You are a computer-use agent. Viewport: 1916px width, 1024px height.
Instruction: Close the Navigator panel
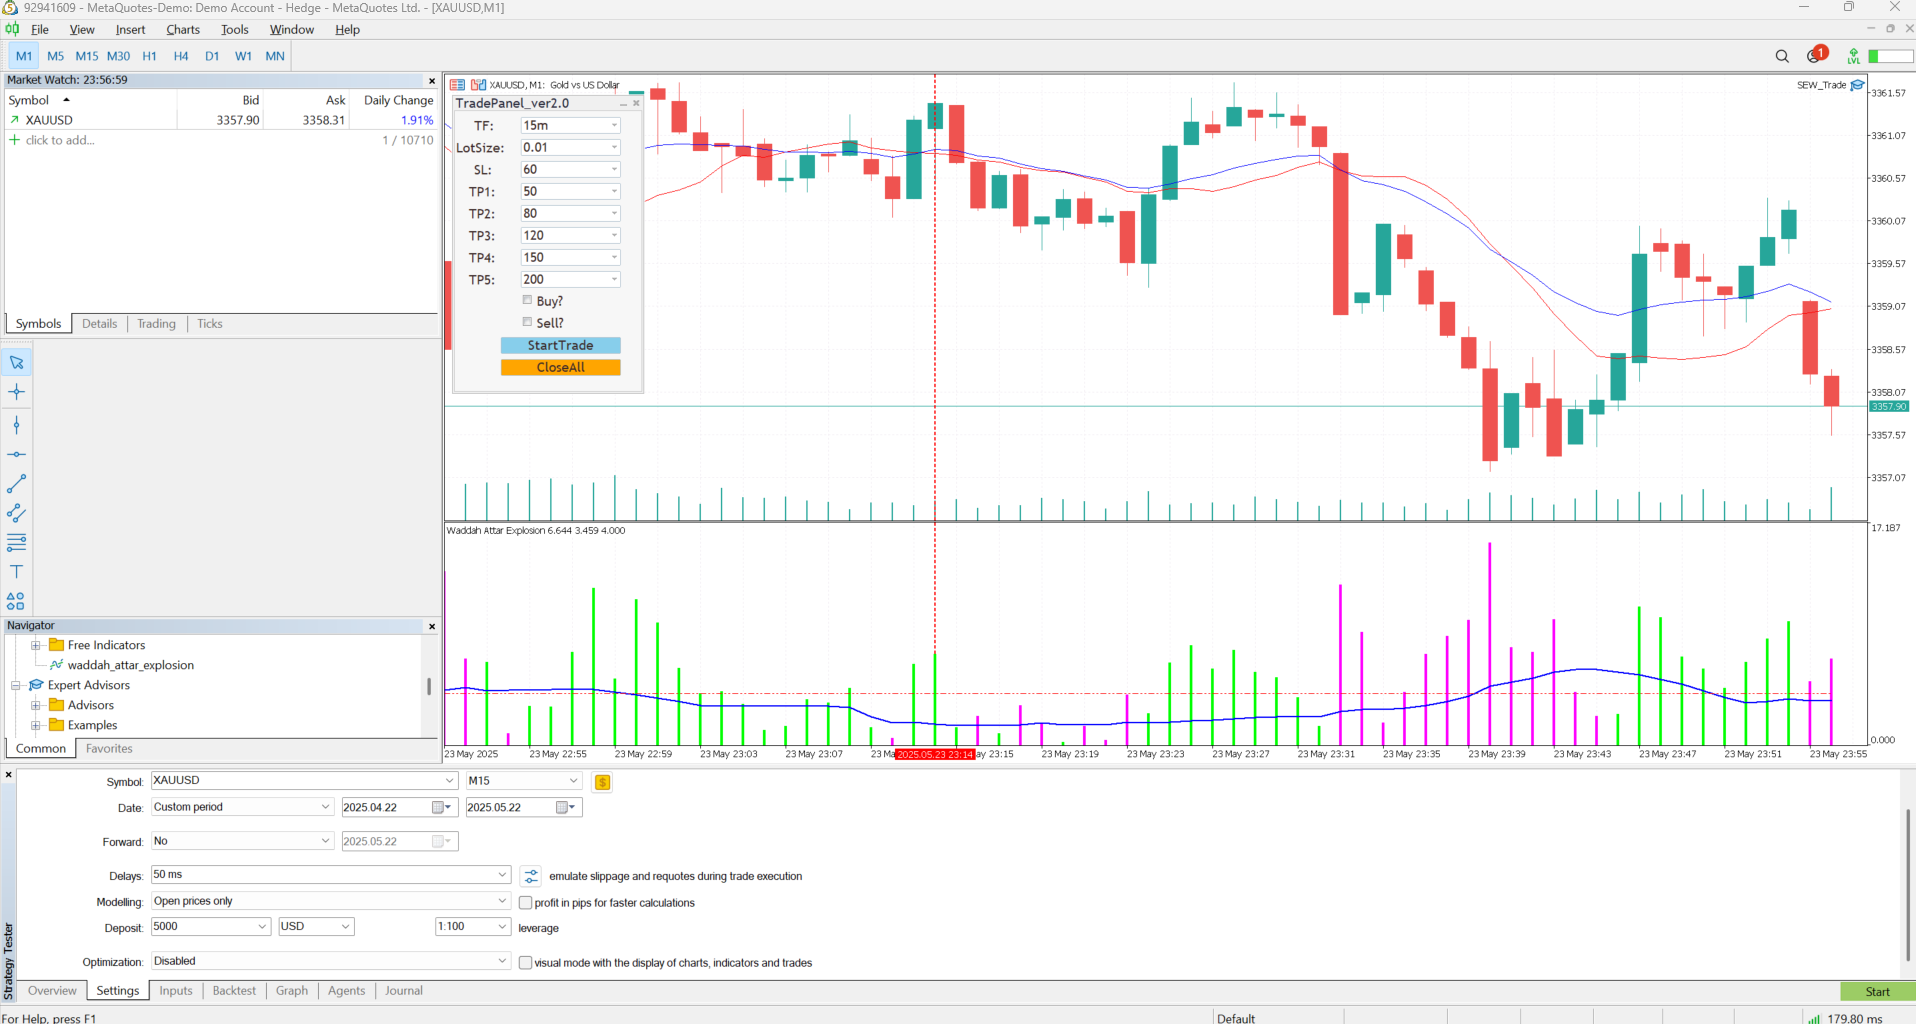tap(432, 626)
